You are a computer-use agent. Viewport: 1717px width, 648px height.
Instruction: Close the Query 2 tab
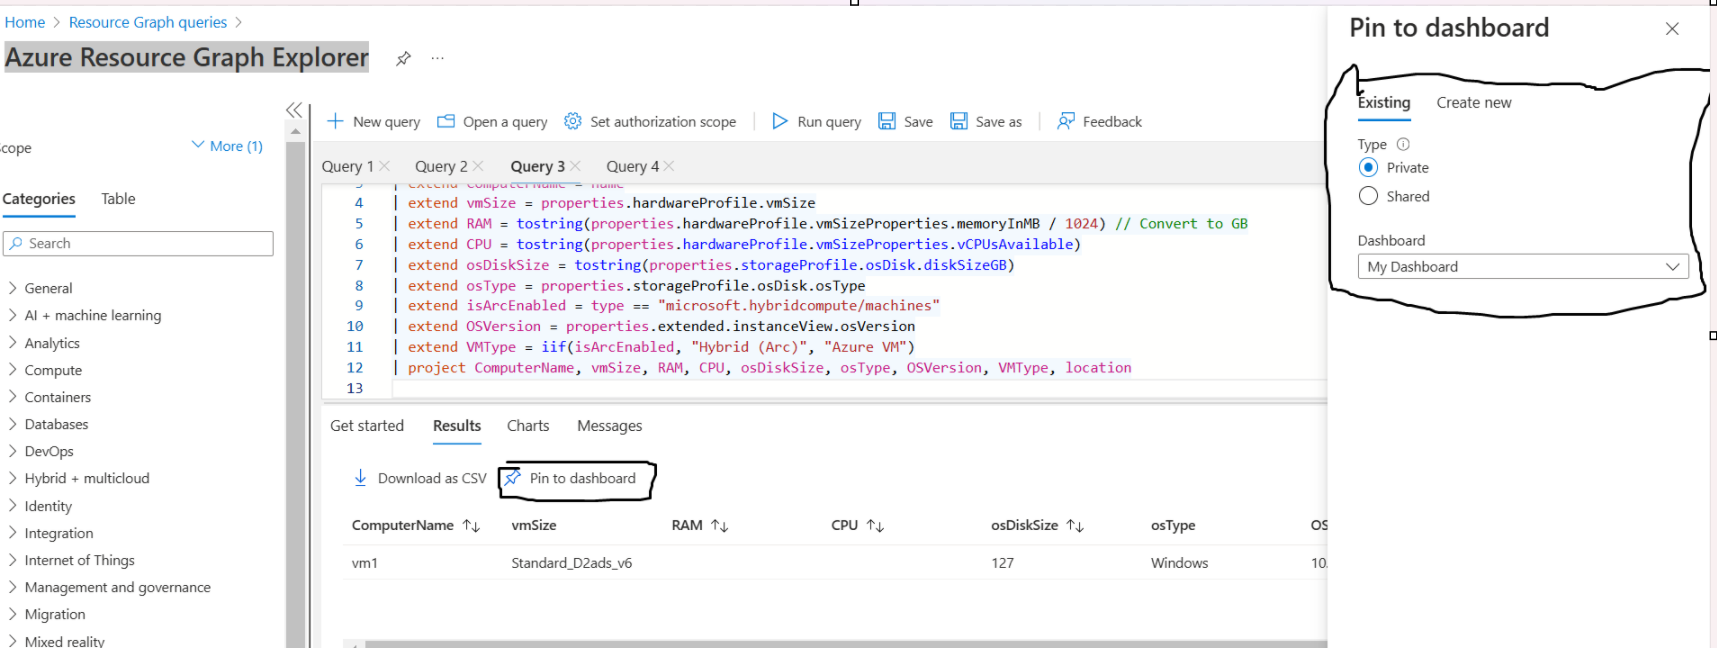point(478,166)
